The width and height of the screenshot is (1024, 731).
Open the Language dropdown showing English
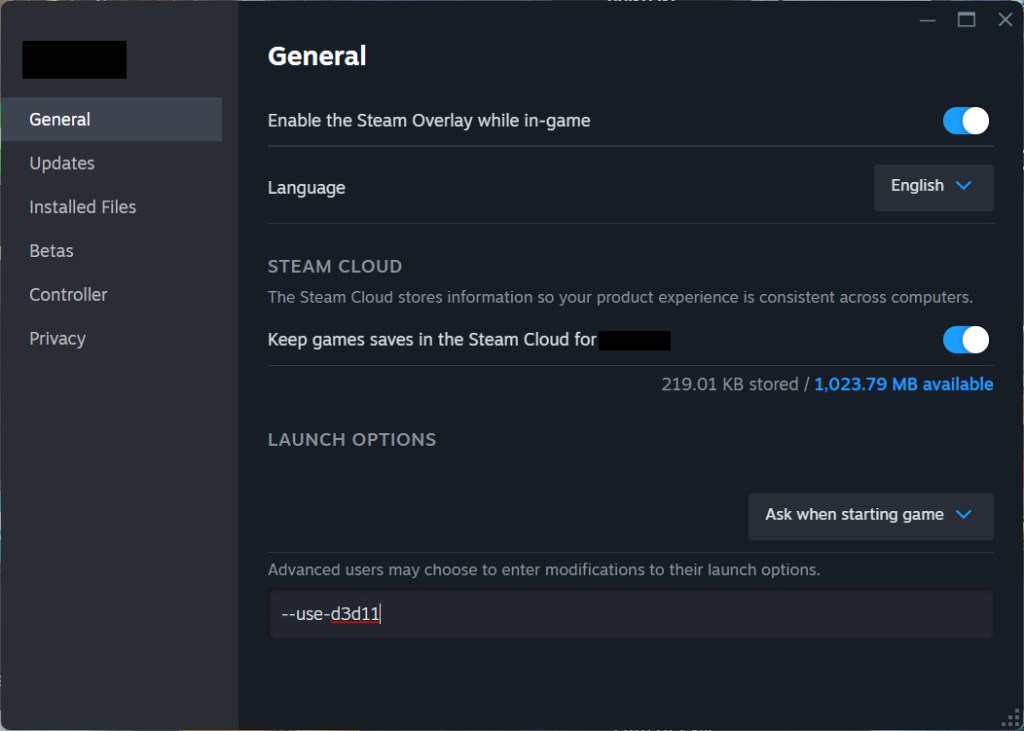click(933, 187)
